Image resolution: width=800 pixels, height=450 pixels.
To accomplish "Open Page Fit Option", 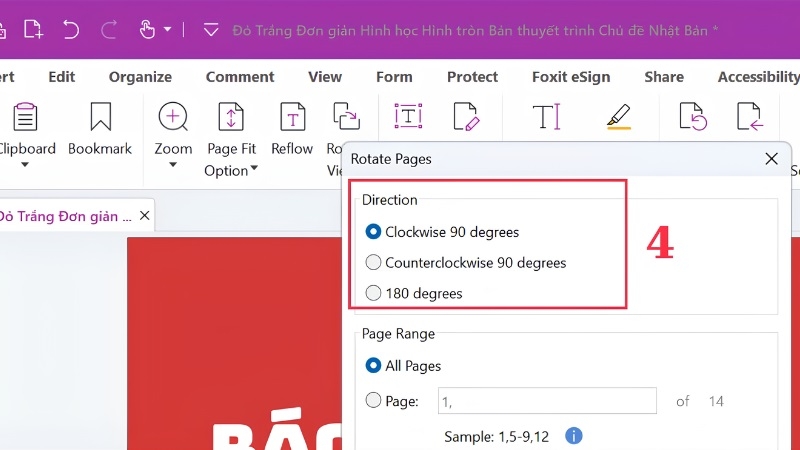I will tap(231, 138).
